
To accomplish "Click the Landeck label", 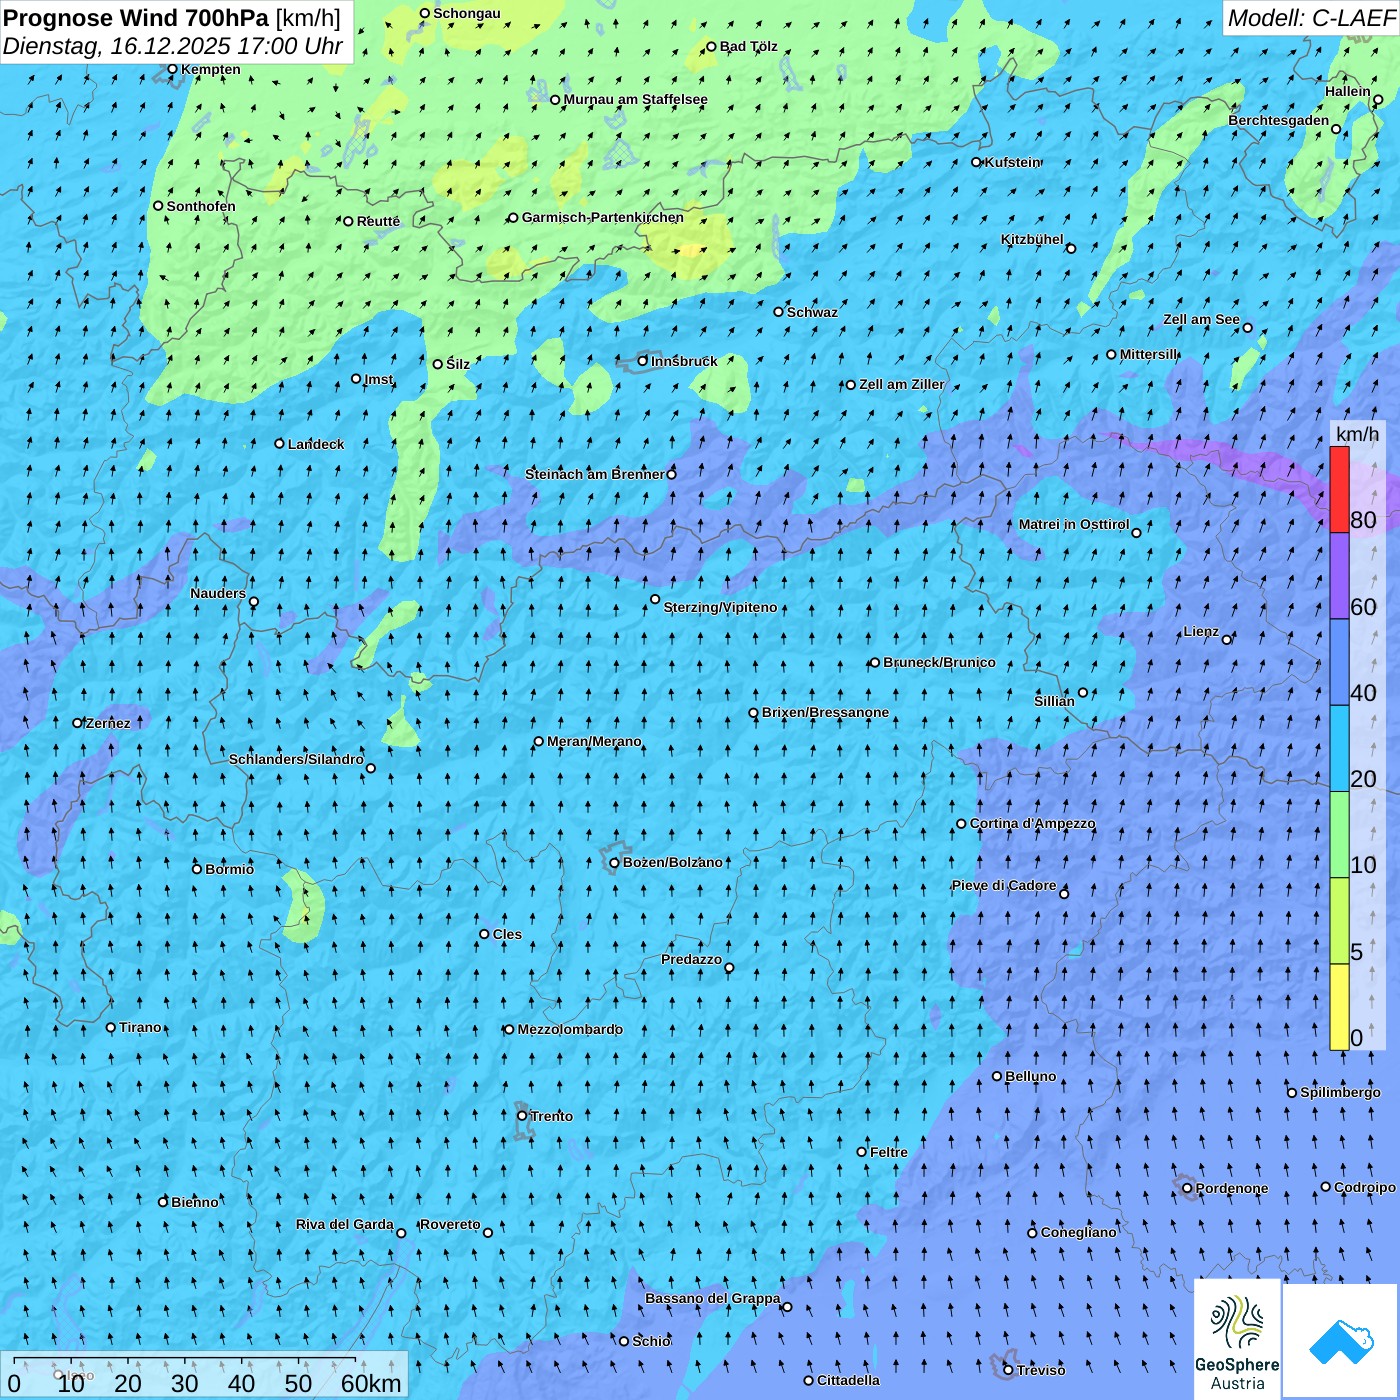I will point(316,444).
